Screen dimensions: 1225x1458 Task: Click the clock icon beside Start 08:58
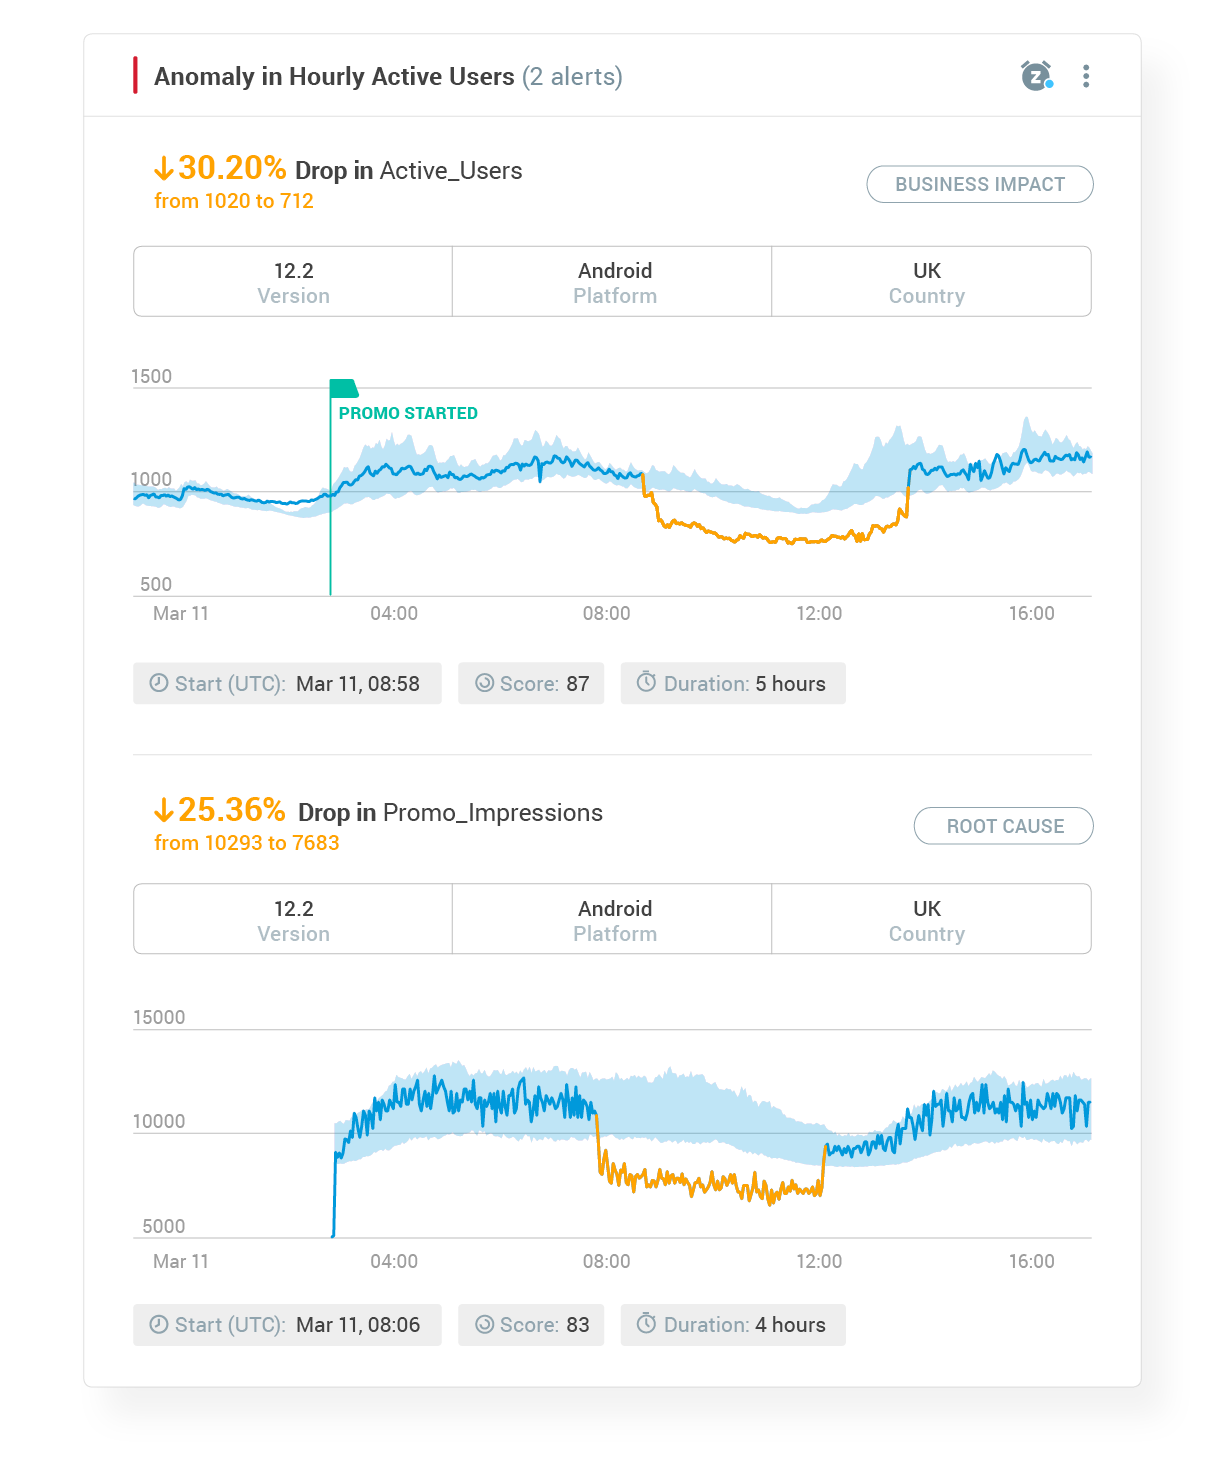point(159,683)
